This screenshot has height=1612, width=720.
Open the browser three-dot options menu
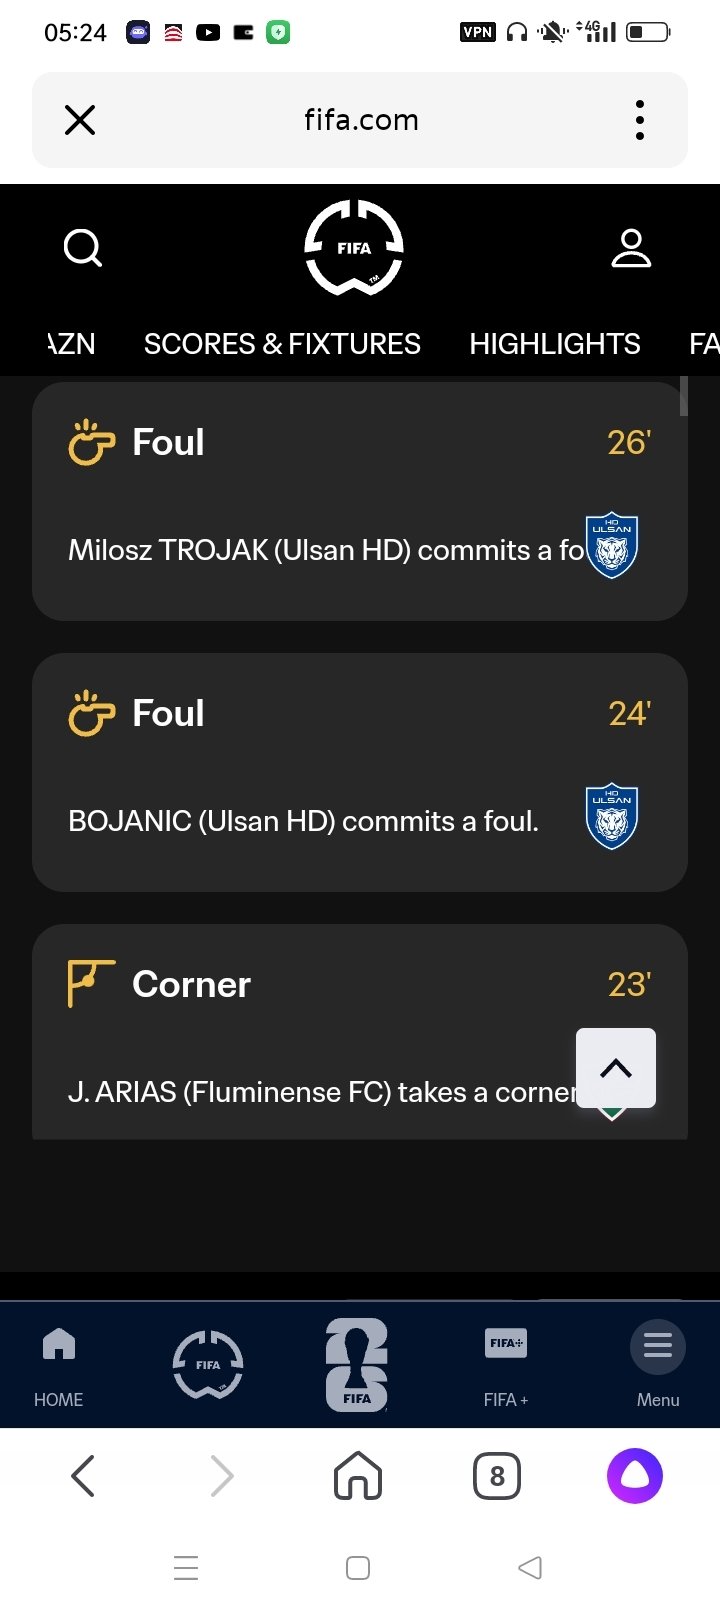[x=640, y=120]
